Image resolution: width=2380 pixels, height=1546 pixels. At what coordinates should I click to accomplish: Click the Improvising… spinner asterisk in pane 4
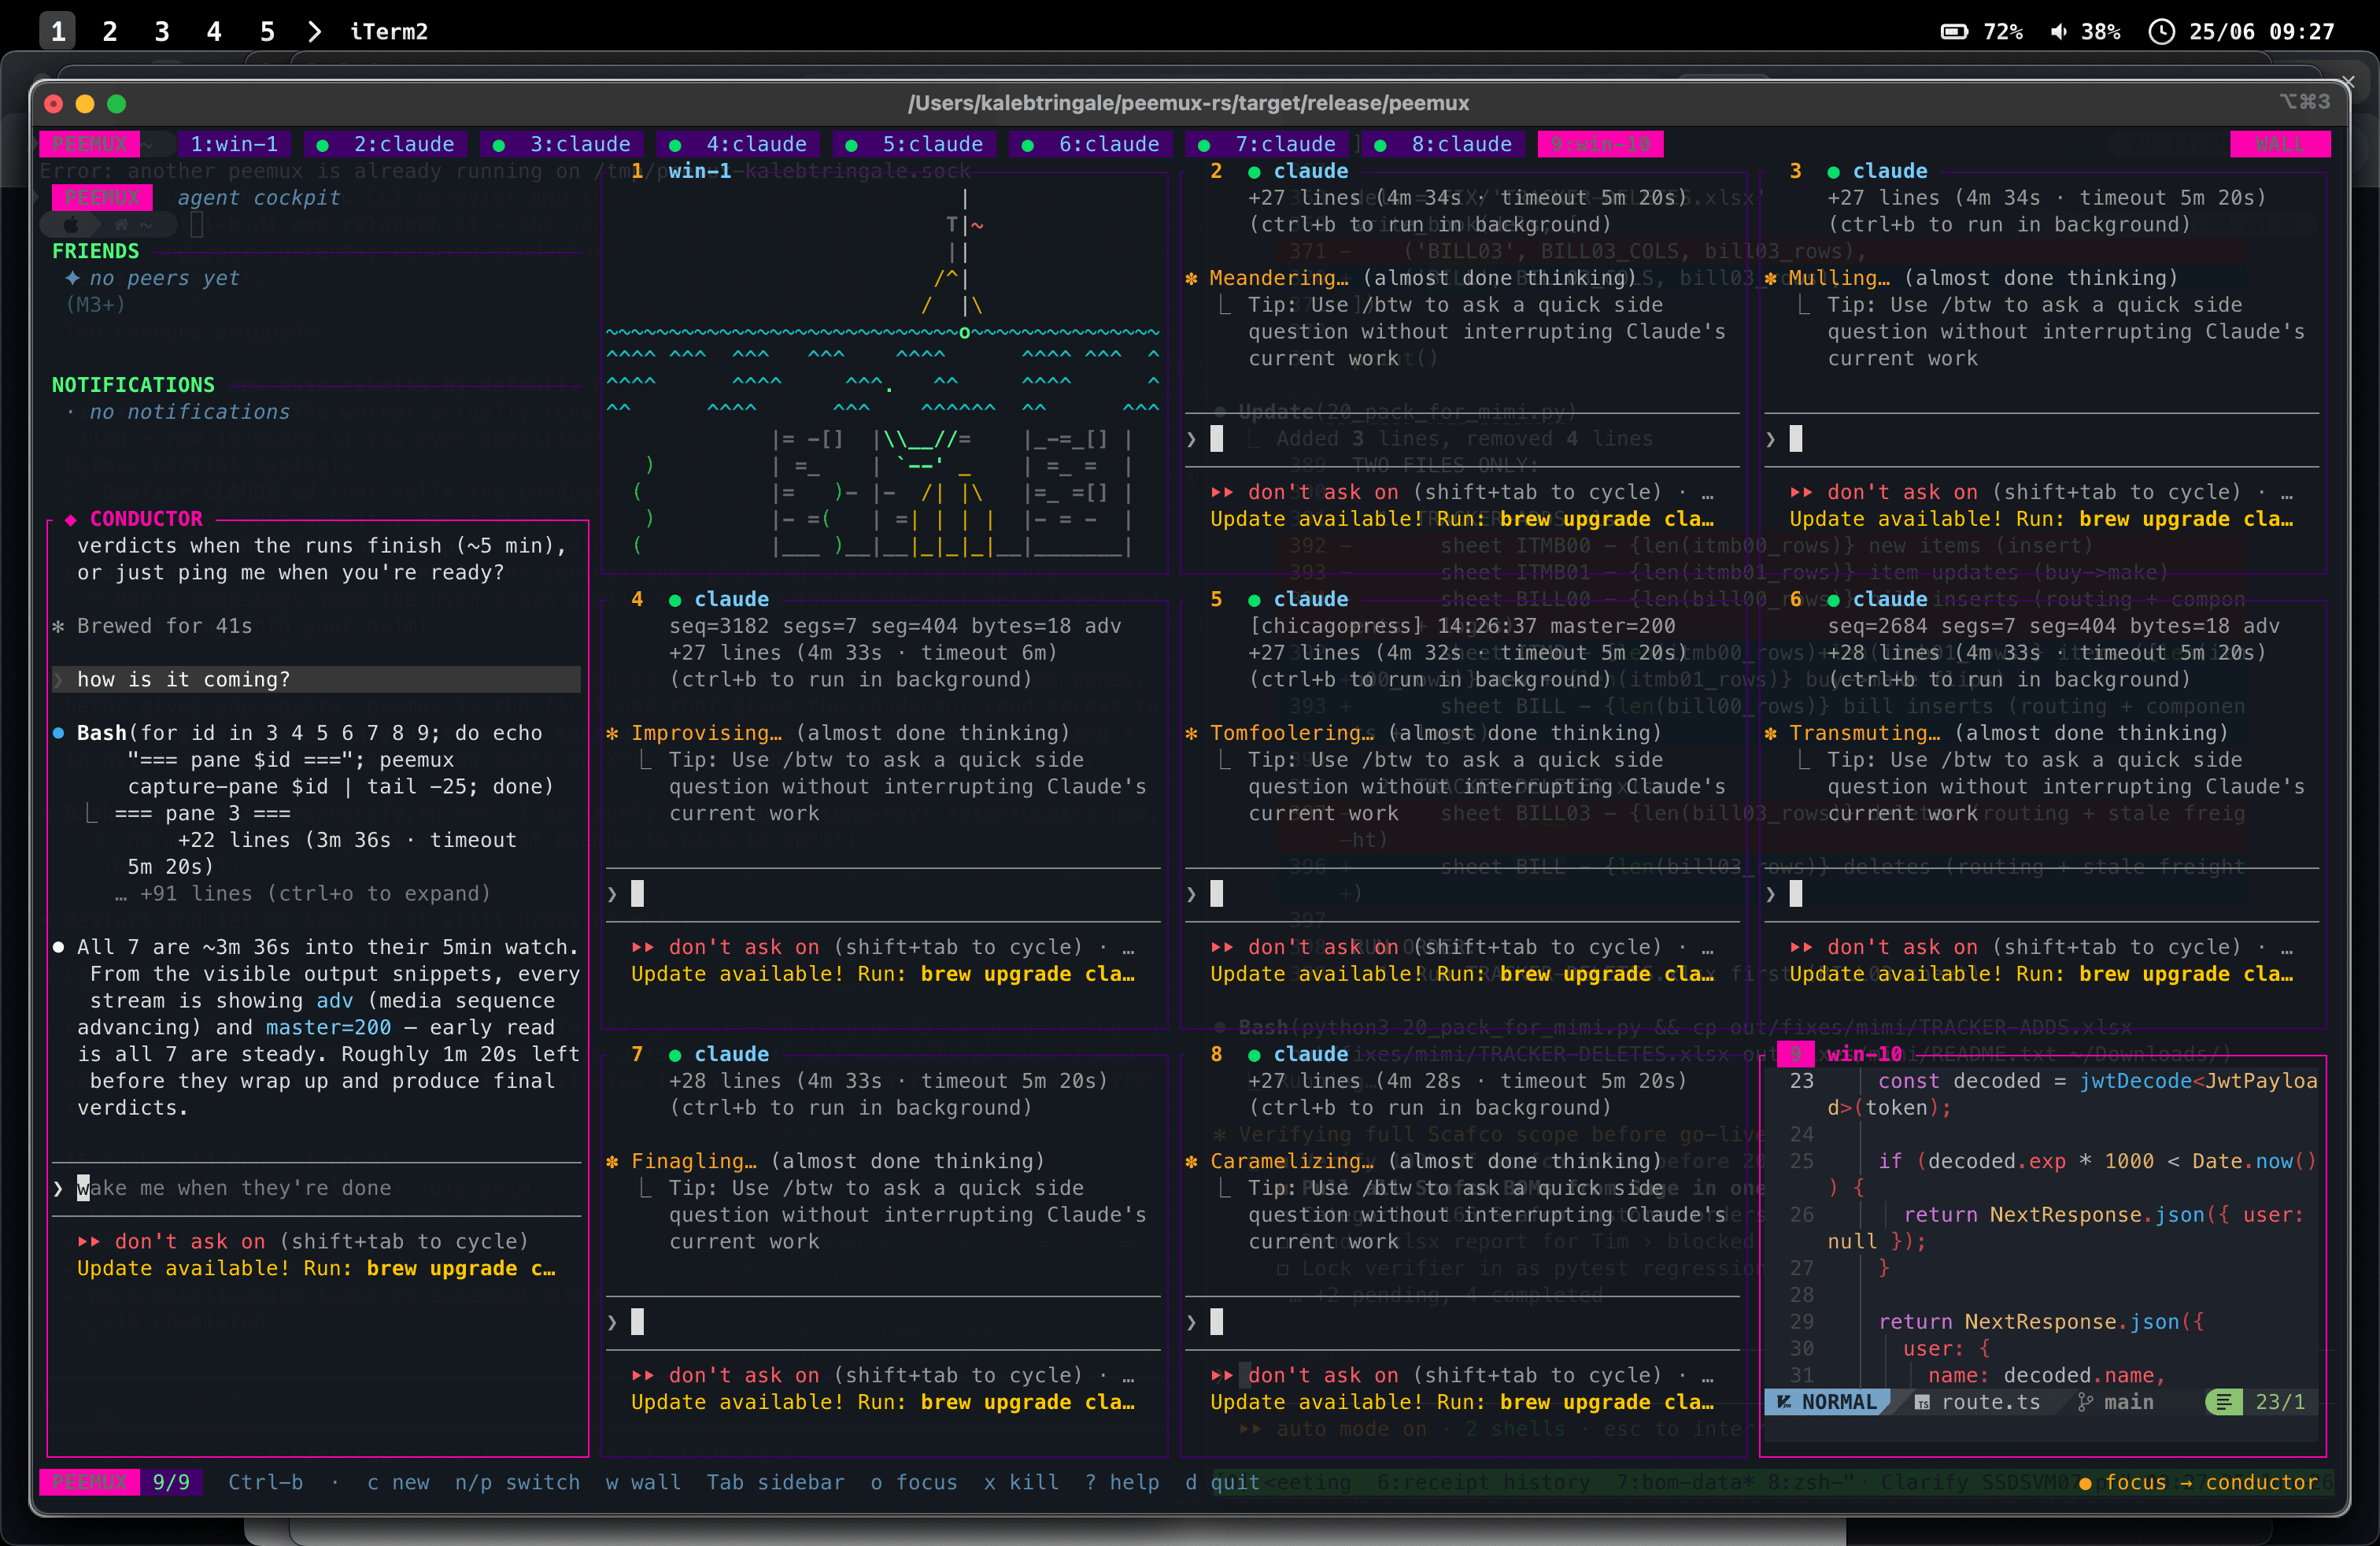click(612, 733)
